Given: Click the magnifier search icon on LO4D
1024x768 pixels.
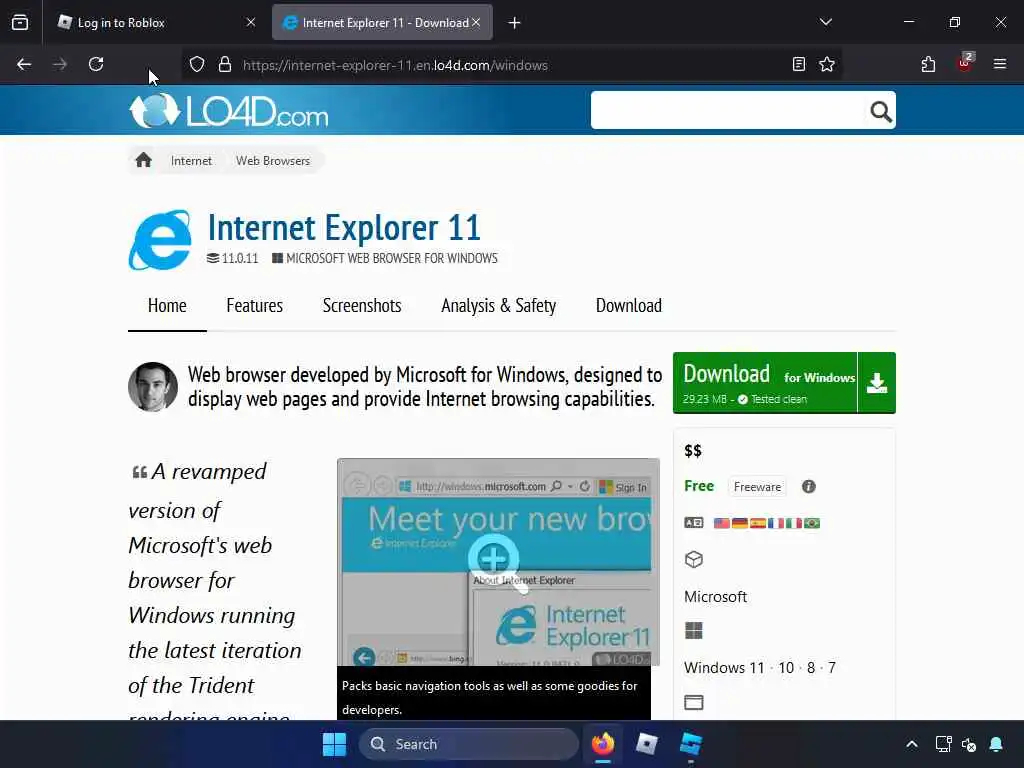Looking at the screenshot, I should 880,111.
